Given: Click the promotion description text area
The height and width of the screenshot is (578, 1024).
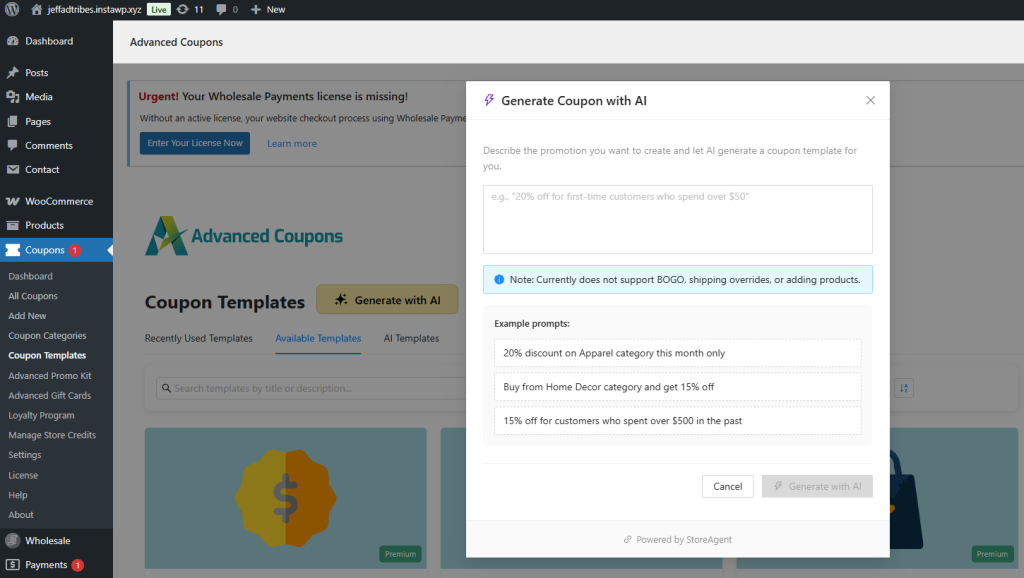Looking at the screenshot, I should [x=678, y=219].
